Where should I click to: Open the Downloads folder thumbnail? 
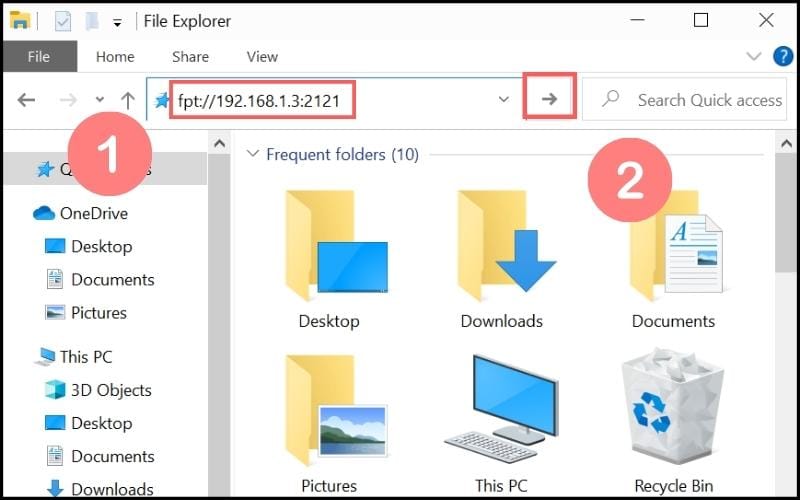click(x=507, y=245)
